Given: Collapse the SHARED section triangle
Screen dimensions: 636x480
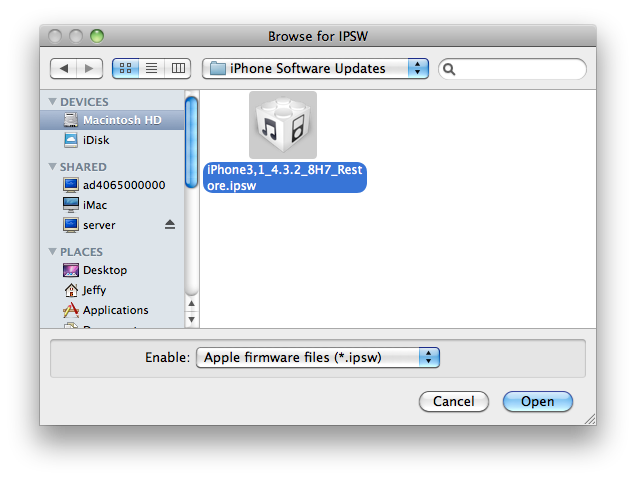Looking at the screenshot, I should (52, 167).
